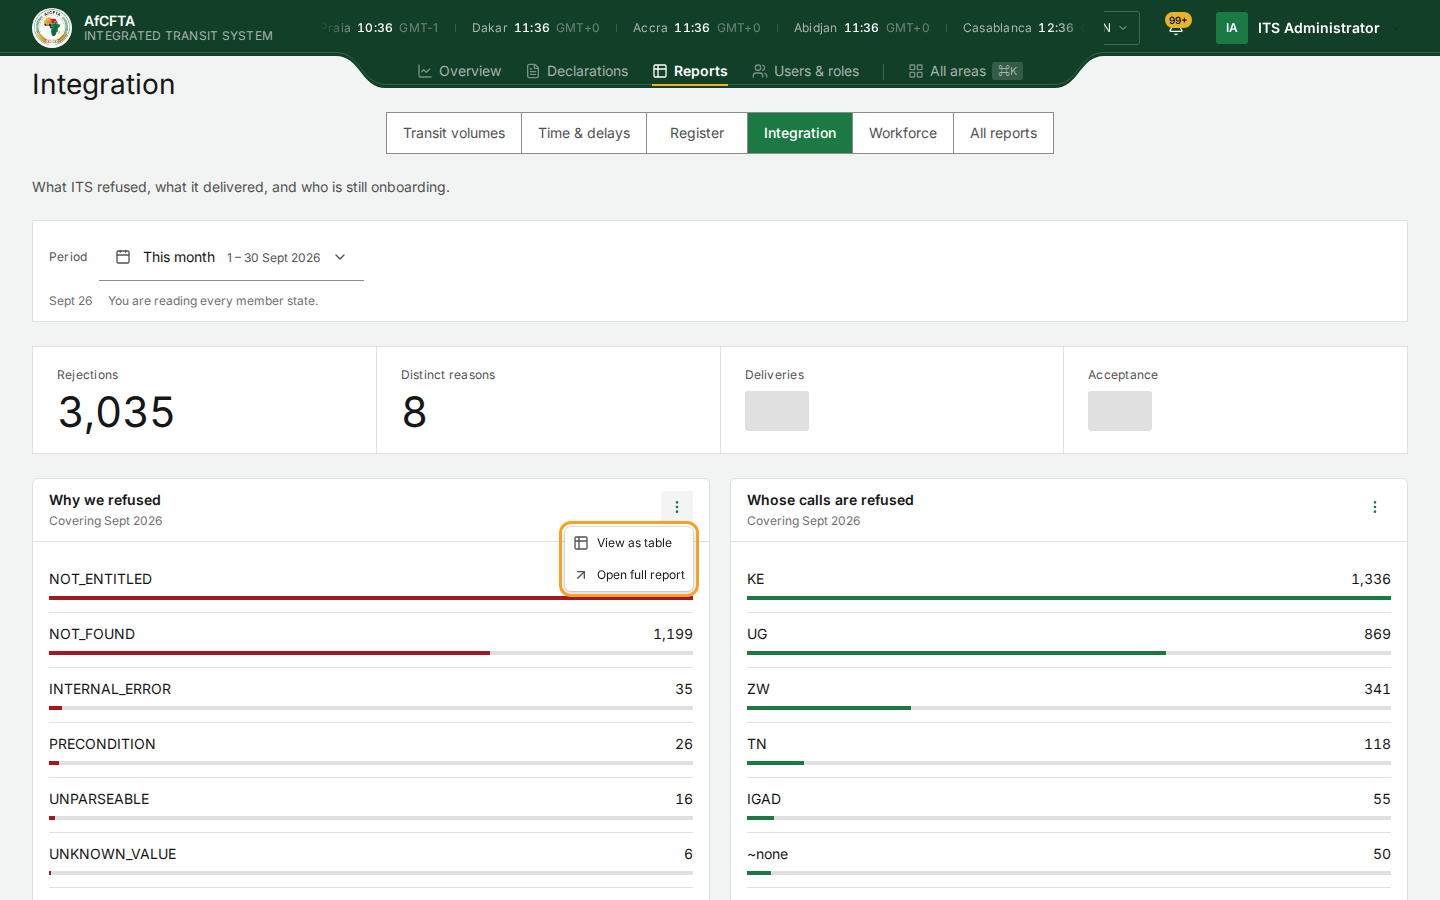Screen dimensions: 1440x900
Task: Open the ITS Administrator account menu
Action: 1311,28
